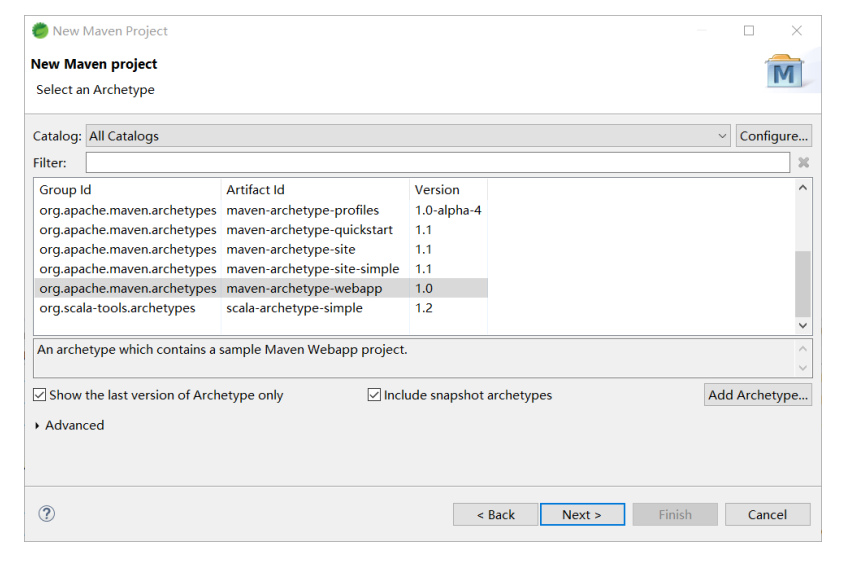Close the New Maven Project dialog

[796, 31]
